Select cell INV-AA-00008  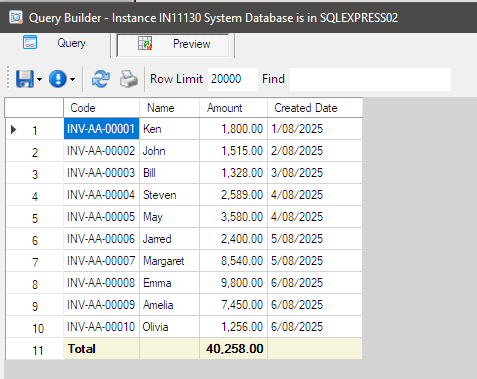(101, 283)
